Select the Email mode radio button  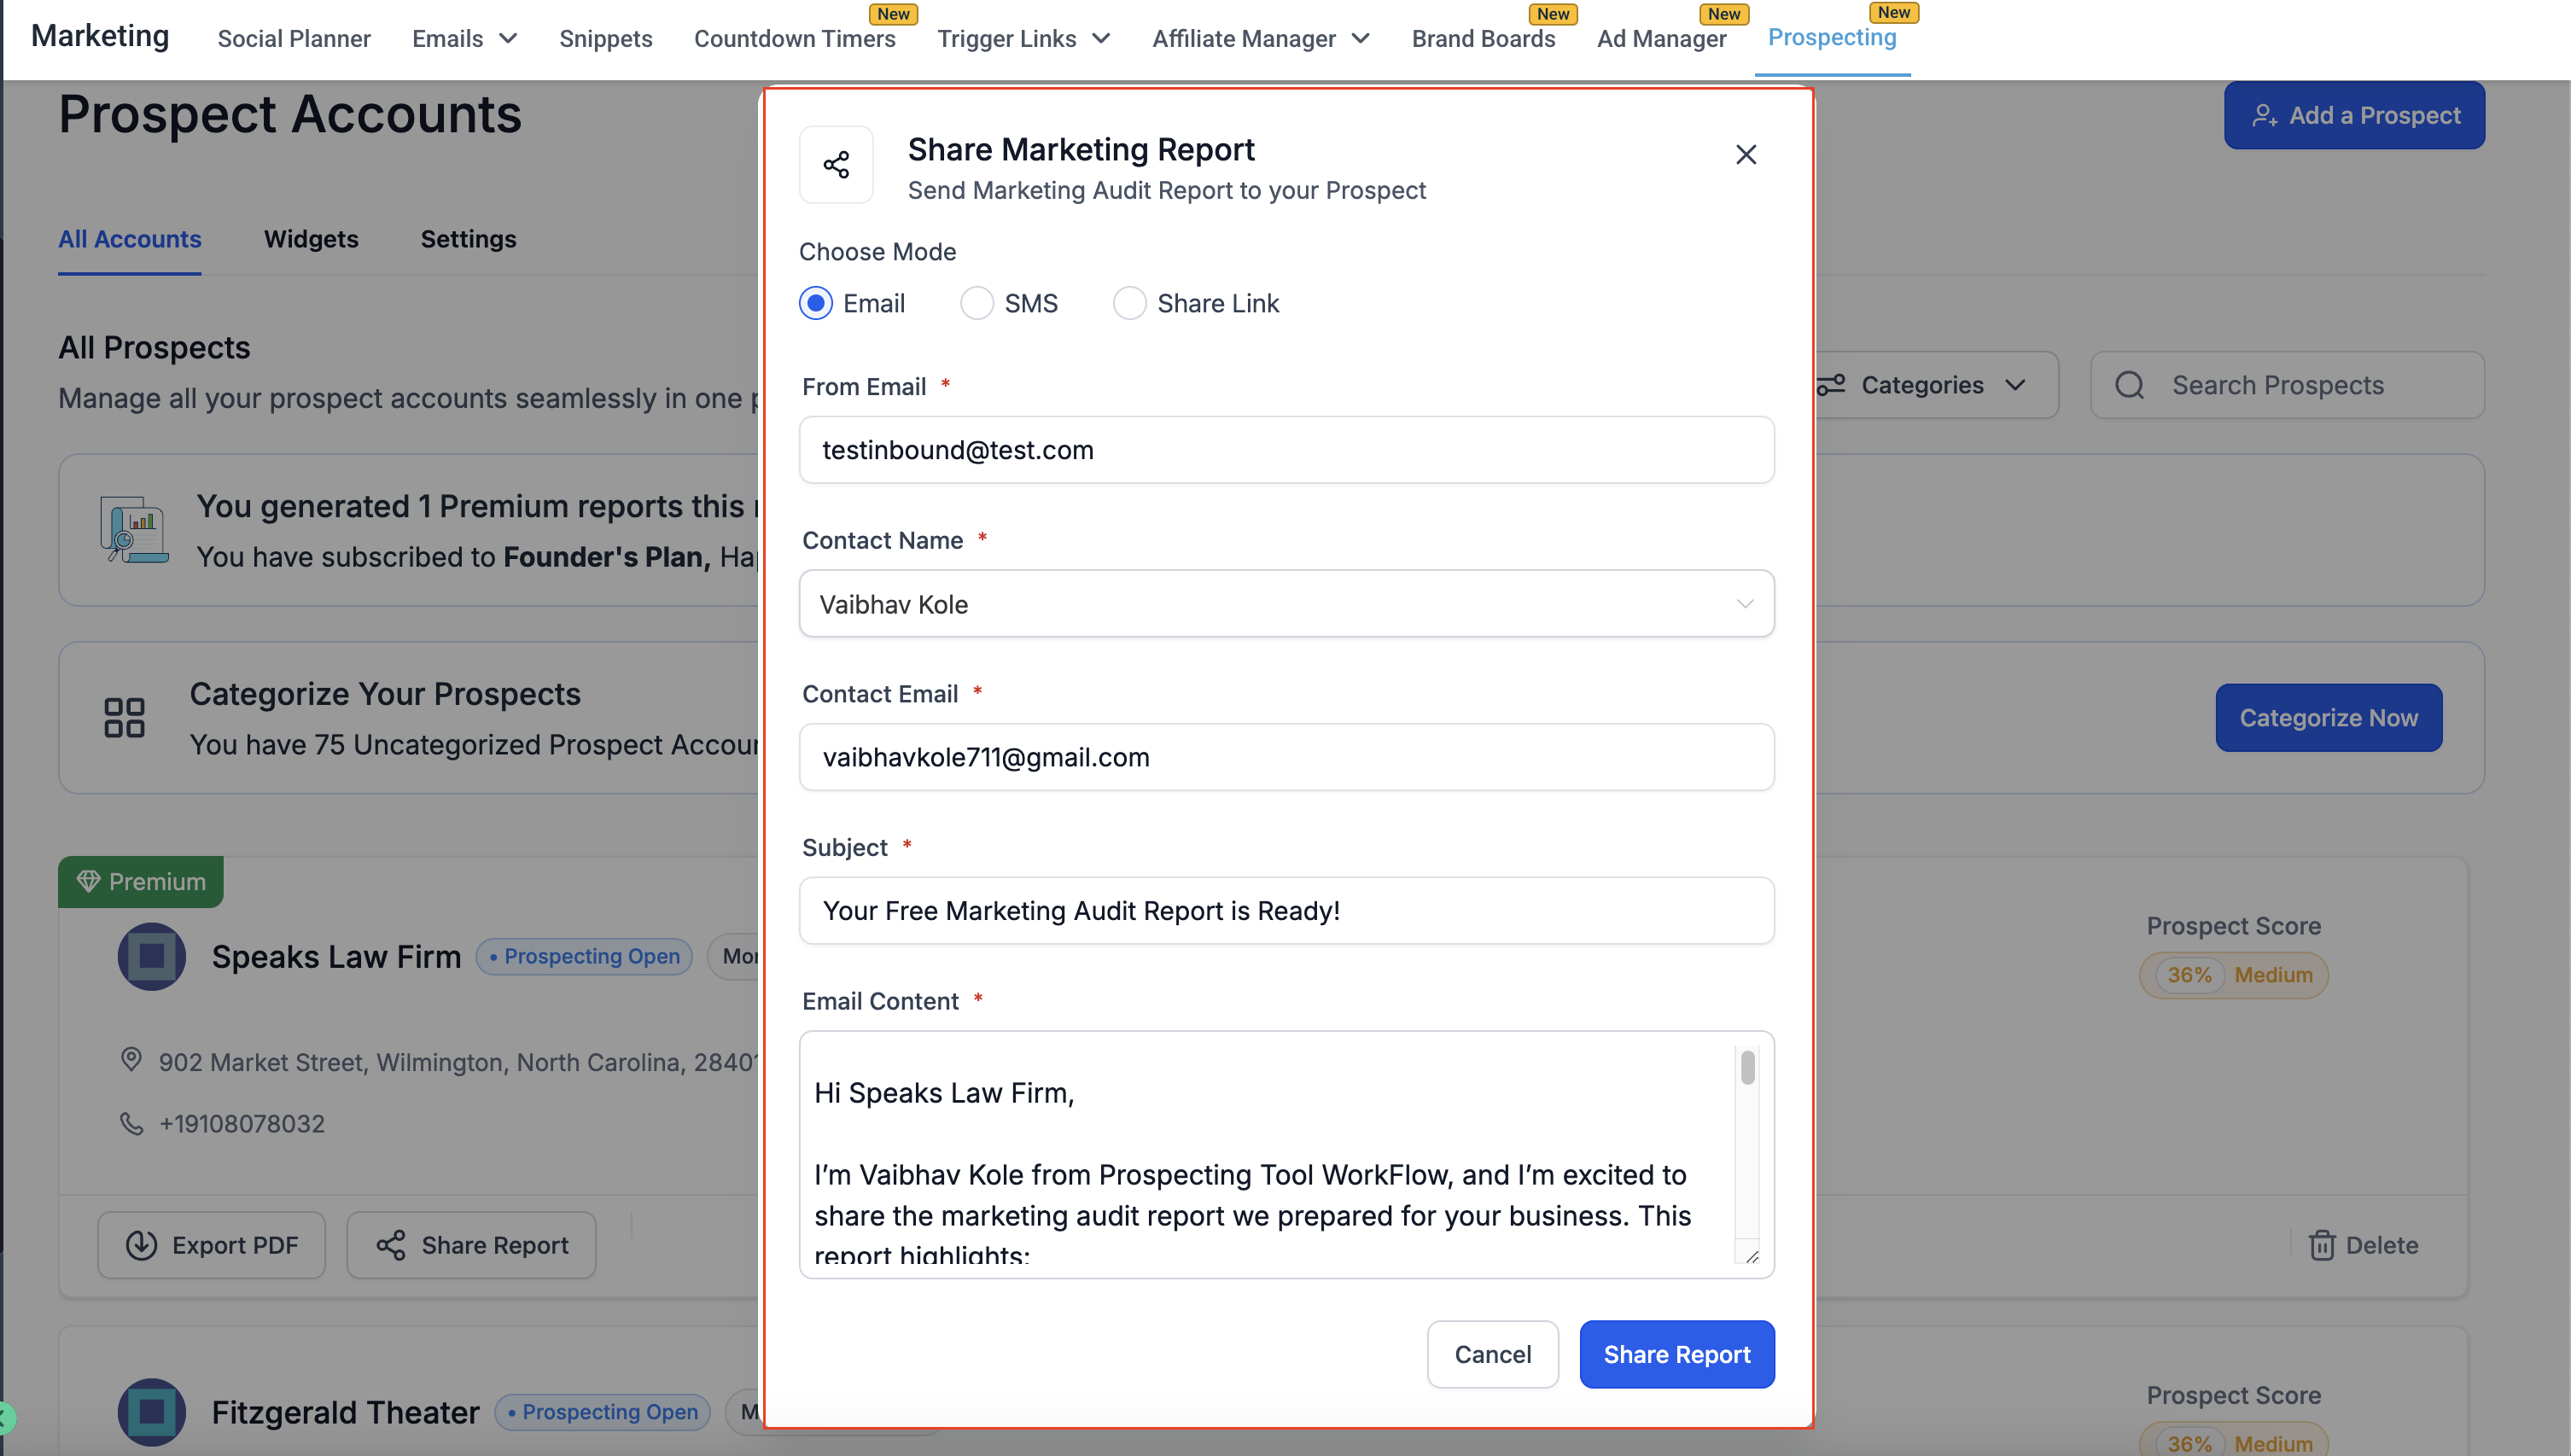(816, 303)
